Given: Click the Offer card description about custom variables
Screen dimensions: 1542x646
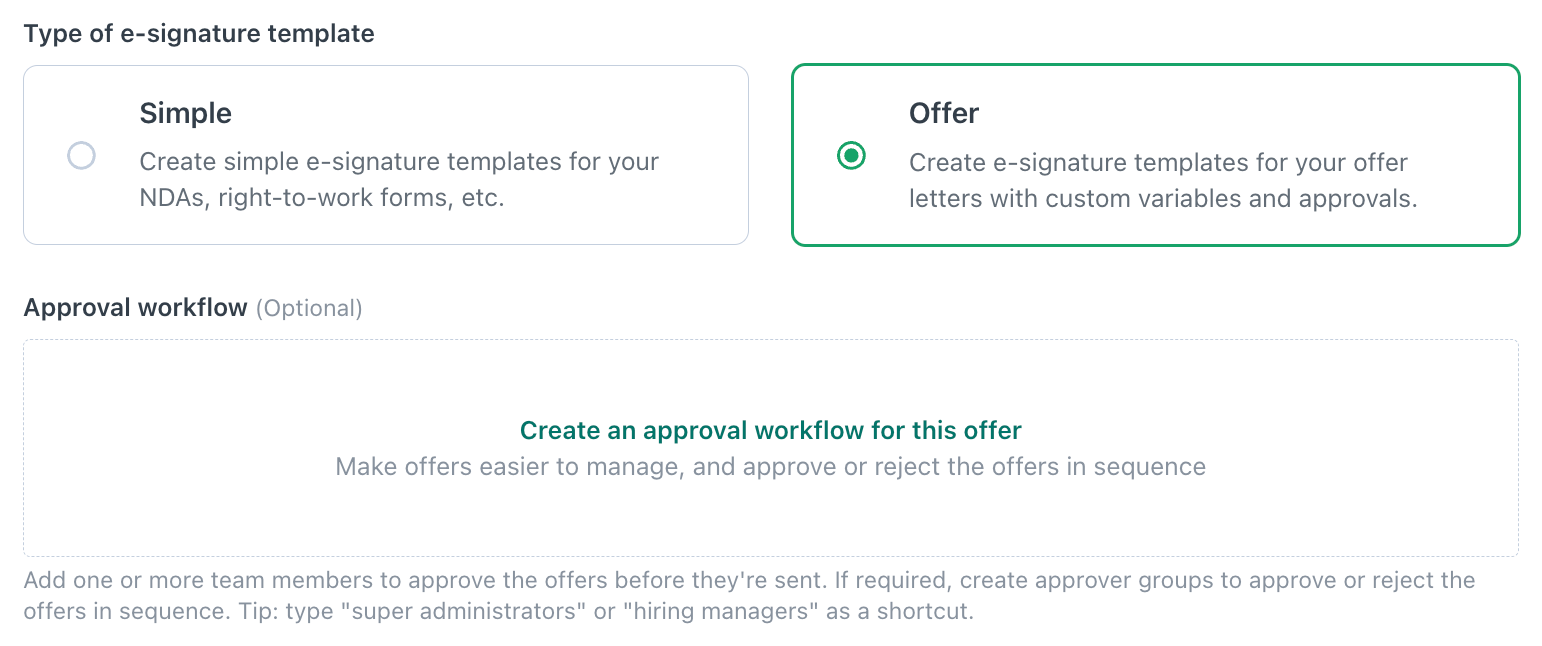Looking at the screenshot, I should pyautogui.click(x=1158, y=162).
